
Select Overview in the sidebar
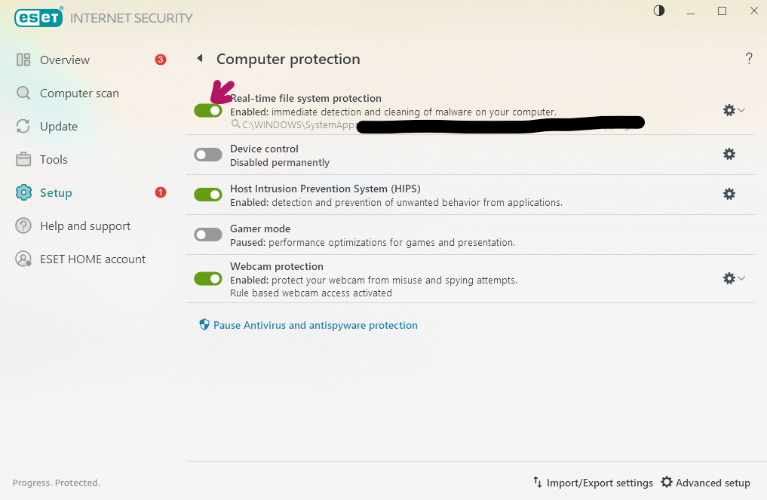point(64,60)
